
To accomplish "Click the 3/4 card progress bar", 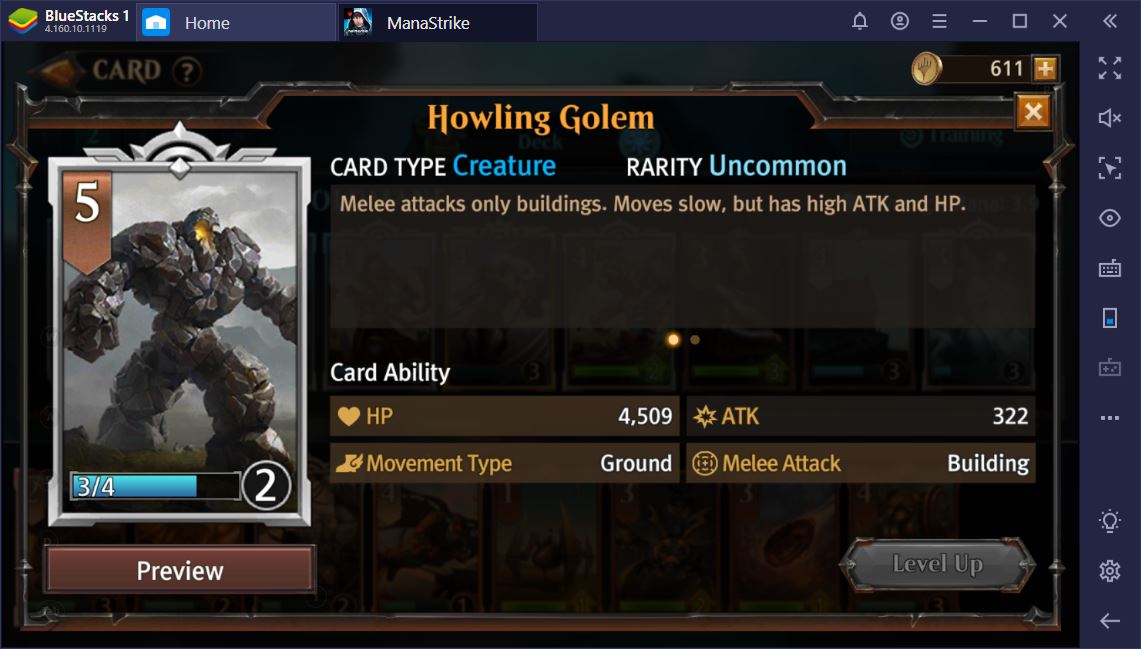I will click(156, 486).
